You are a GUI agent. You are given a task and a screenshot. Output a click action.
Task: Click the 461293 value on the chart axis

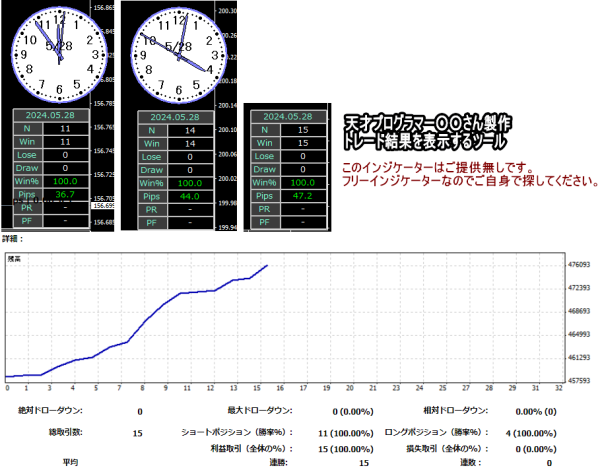pyautogui.click(x=579, y=357)
